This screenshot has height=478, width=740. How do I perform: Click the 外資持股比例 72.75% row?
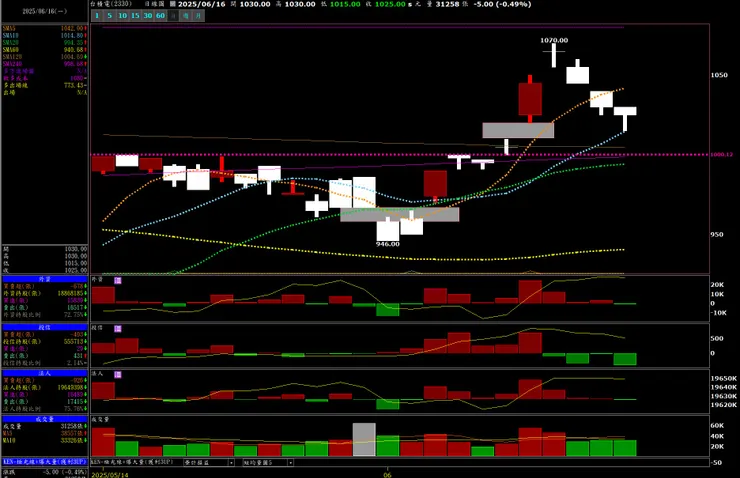(x=45, y=314)
